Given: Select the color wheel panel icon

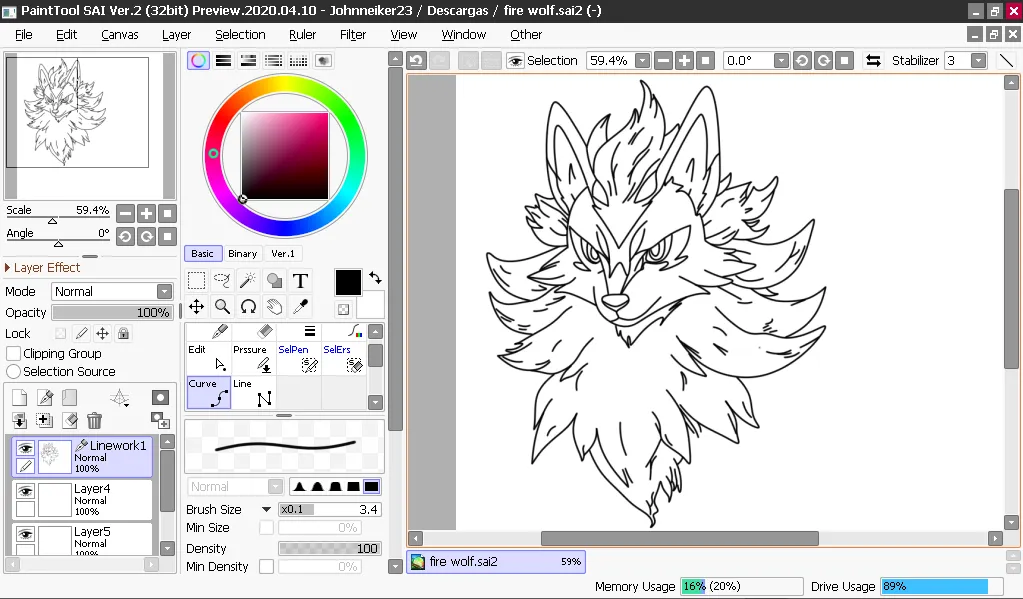Looking at the screenshot, I should tap(198, 61).
